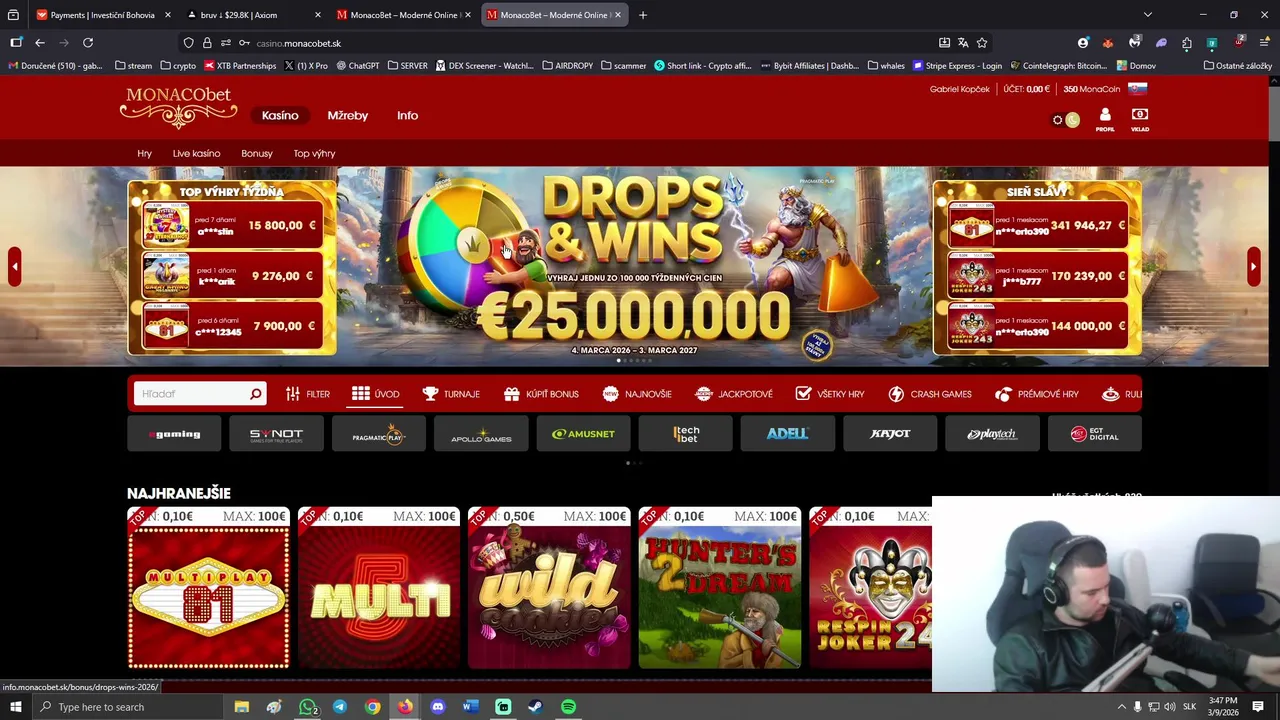Change language via the Slovak flag
1280x720 pixels.
pos(1137,89)
